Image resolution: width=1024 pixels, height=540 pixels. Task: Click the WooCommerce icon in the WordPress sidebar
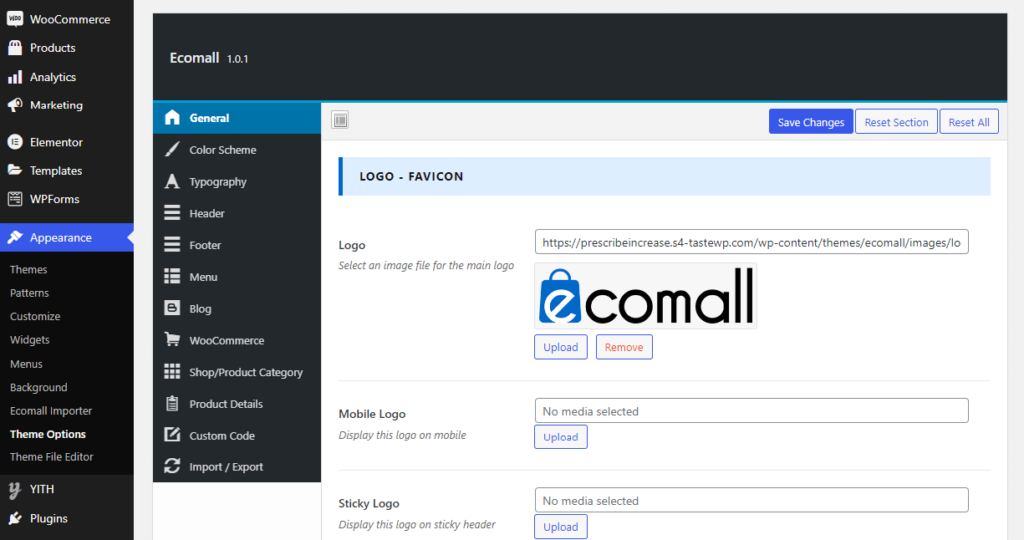pos(15,19)
